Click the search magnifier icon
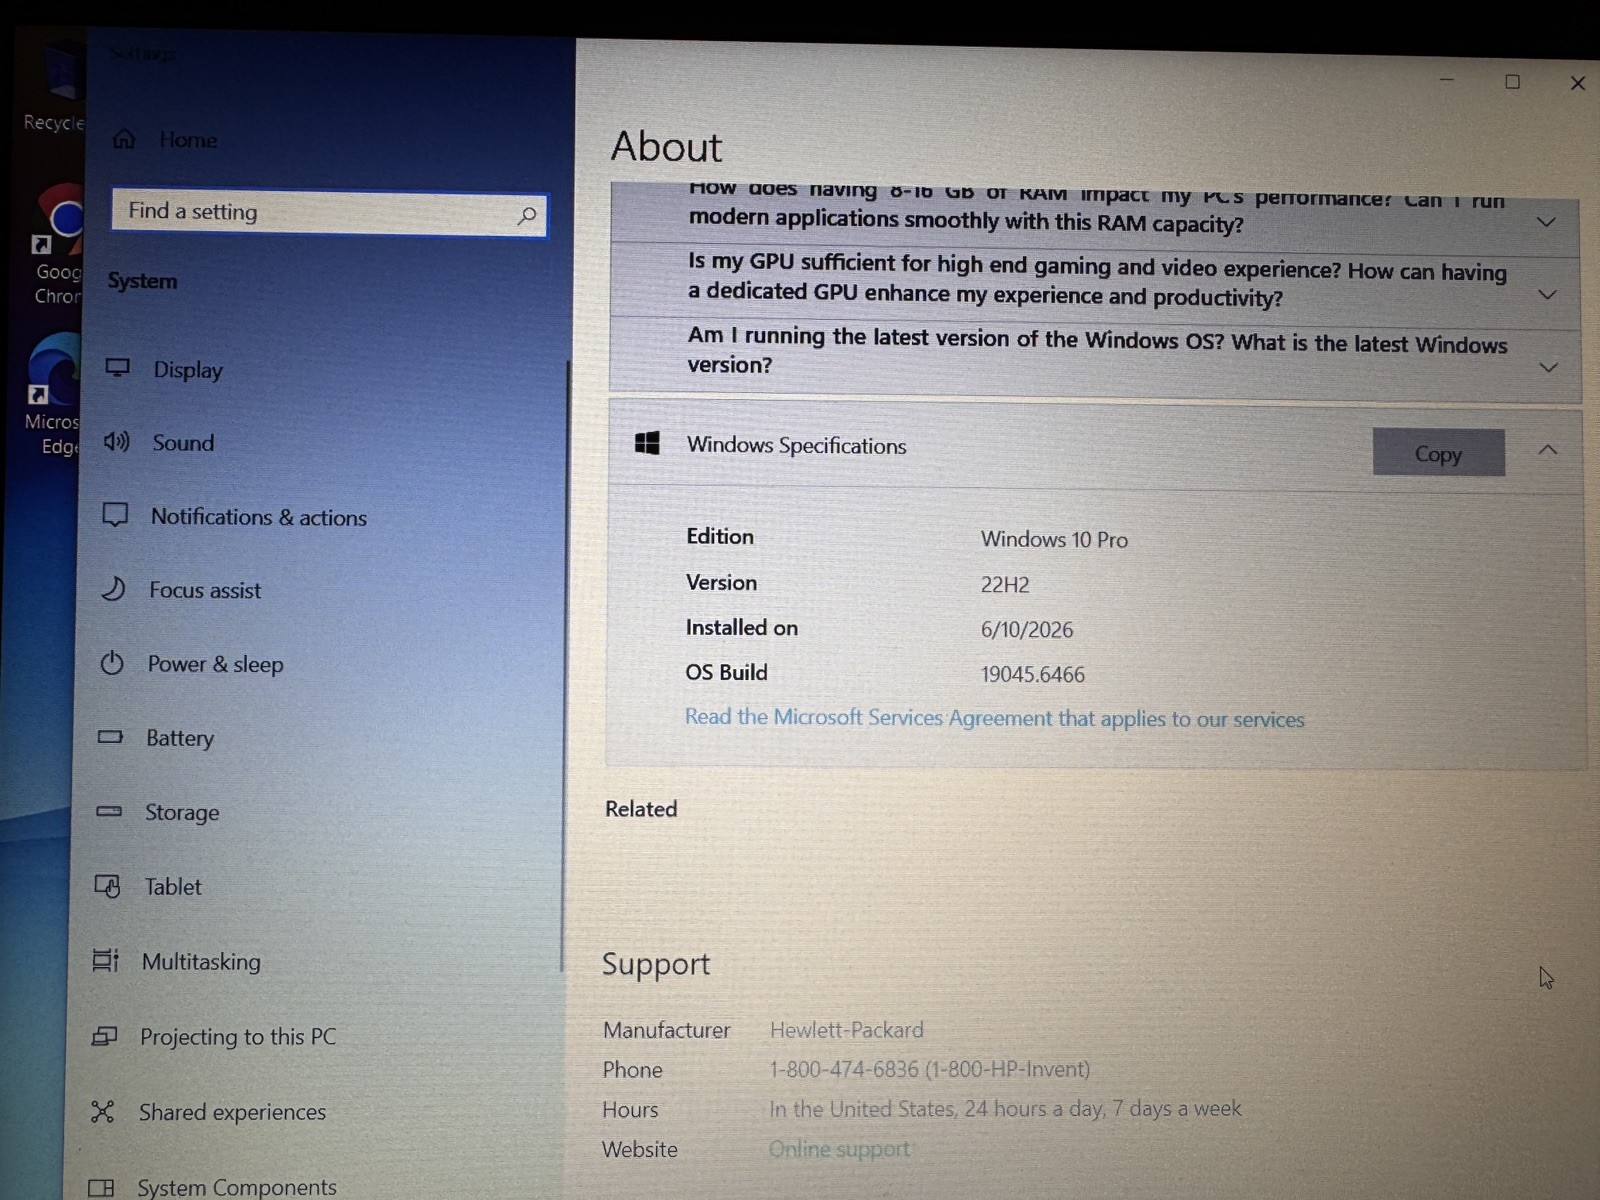 527,215
